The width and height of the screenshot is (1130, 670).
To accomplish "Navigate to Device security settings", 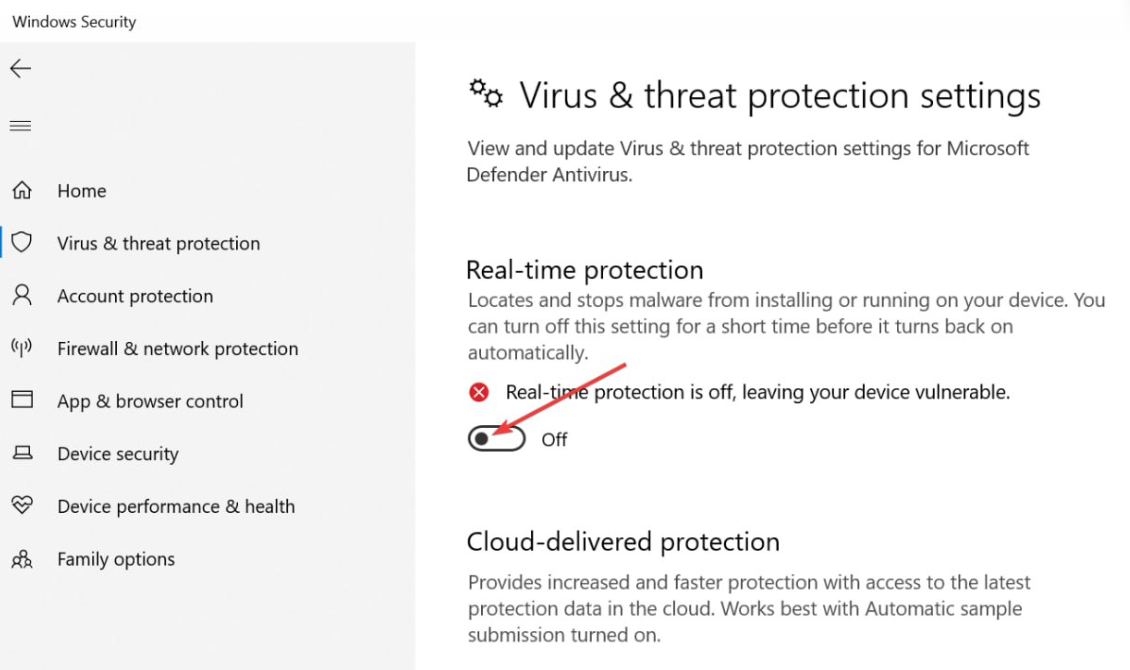I will click(x=117, y=453).
